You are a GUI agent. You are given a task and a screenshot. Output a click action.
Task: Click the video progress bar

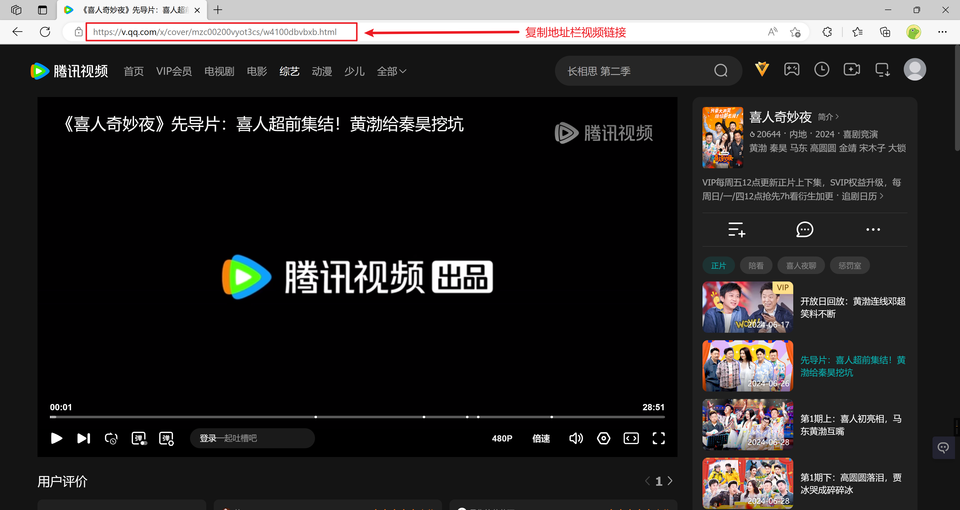pos(358,417)
